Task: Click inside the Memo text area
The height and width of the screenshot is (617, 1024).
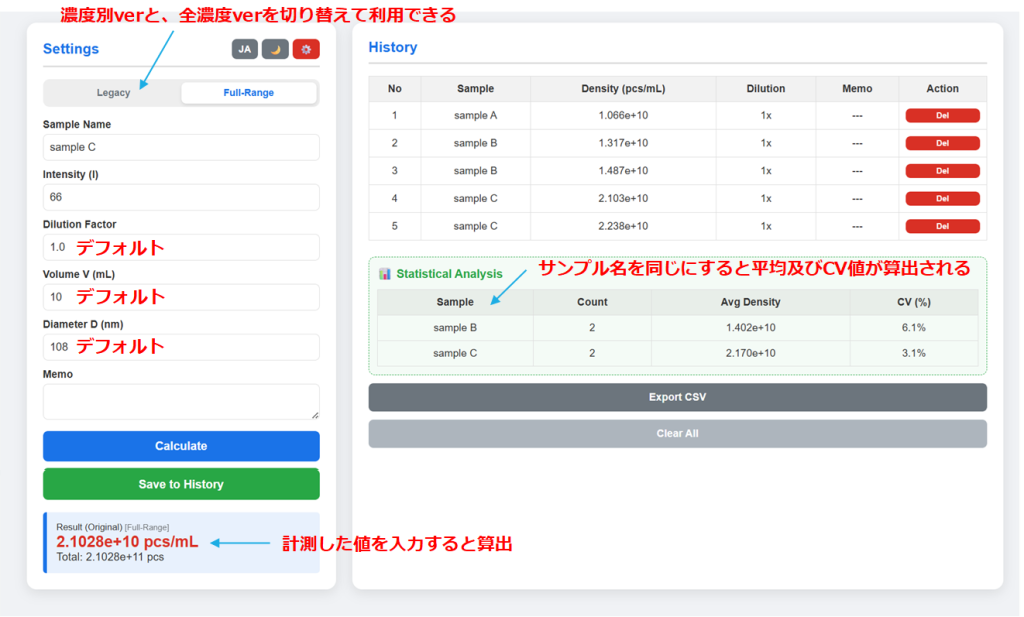Action: pos(181,401)
